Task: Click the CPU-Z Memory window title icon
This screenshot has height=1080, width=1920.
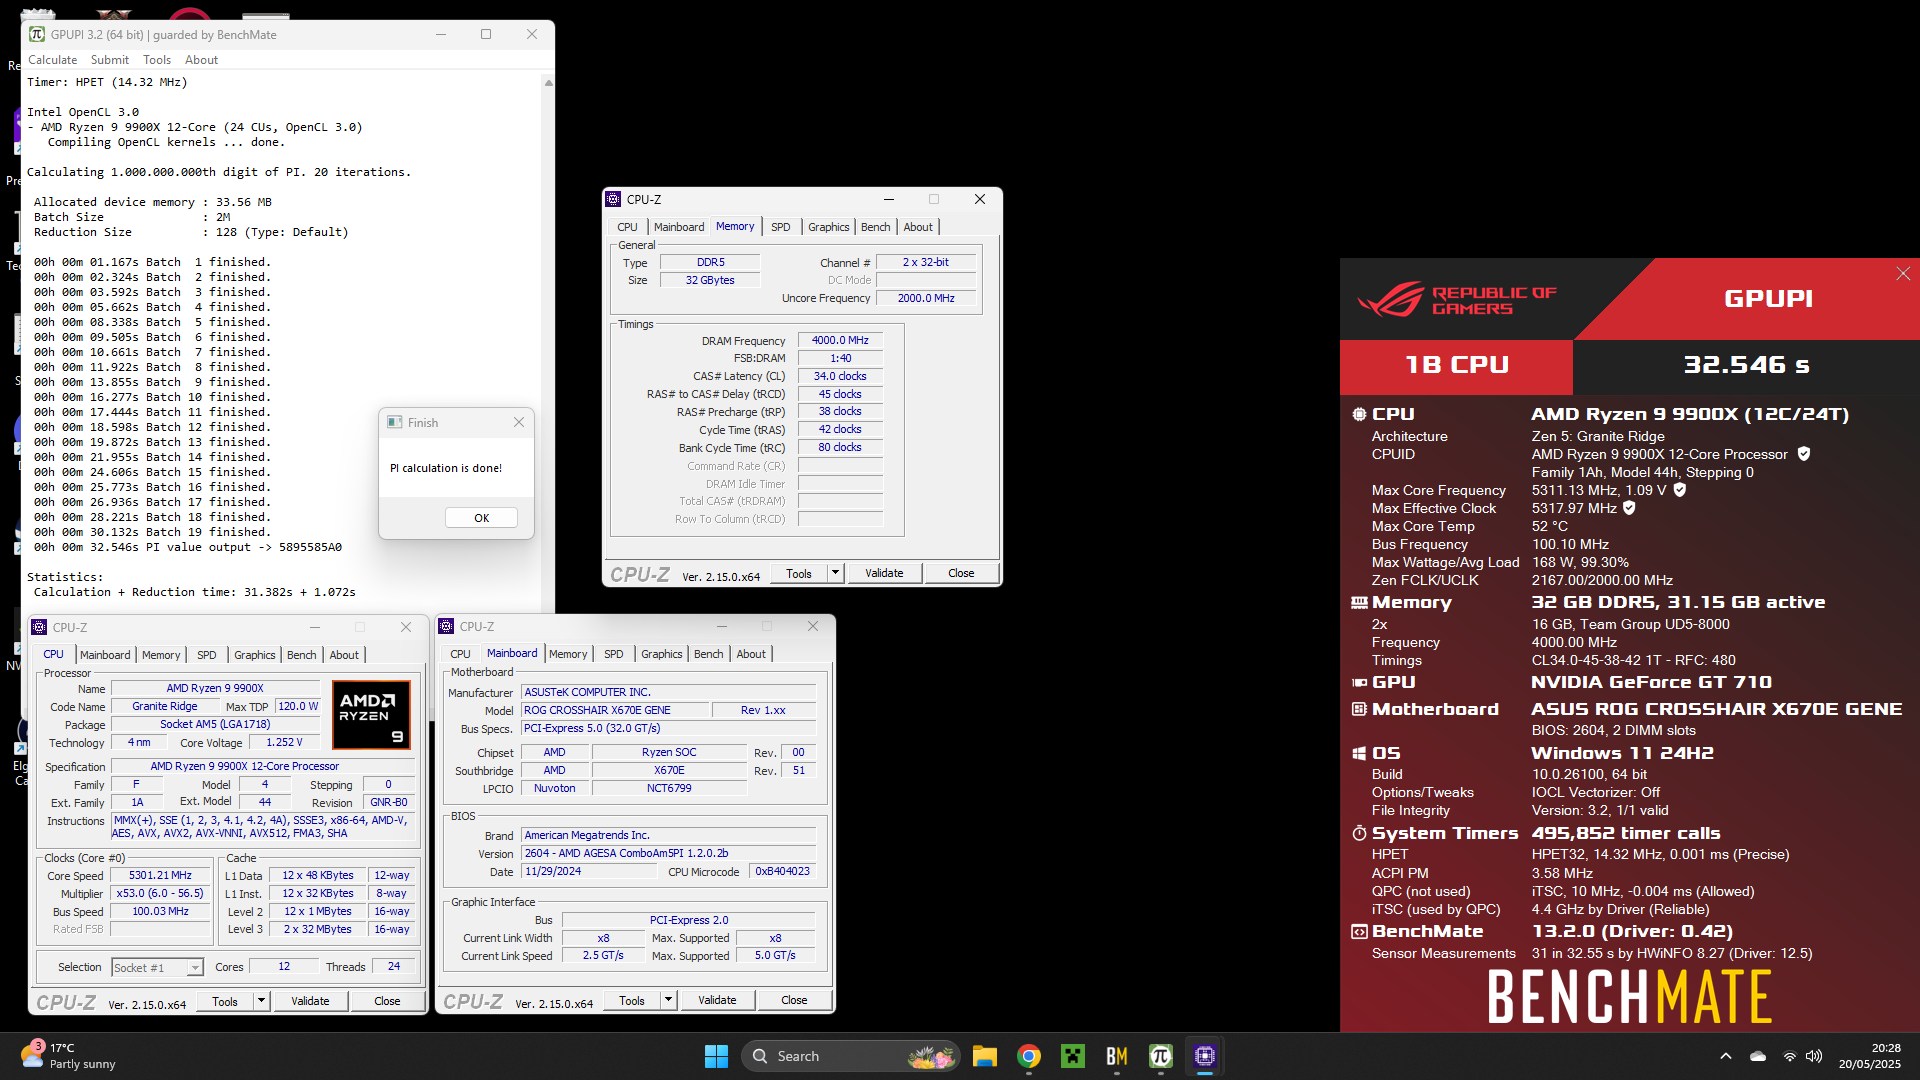Action: coord(614,199)
